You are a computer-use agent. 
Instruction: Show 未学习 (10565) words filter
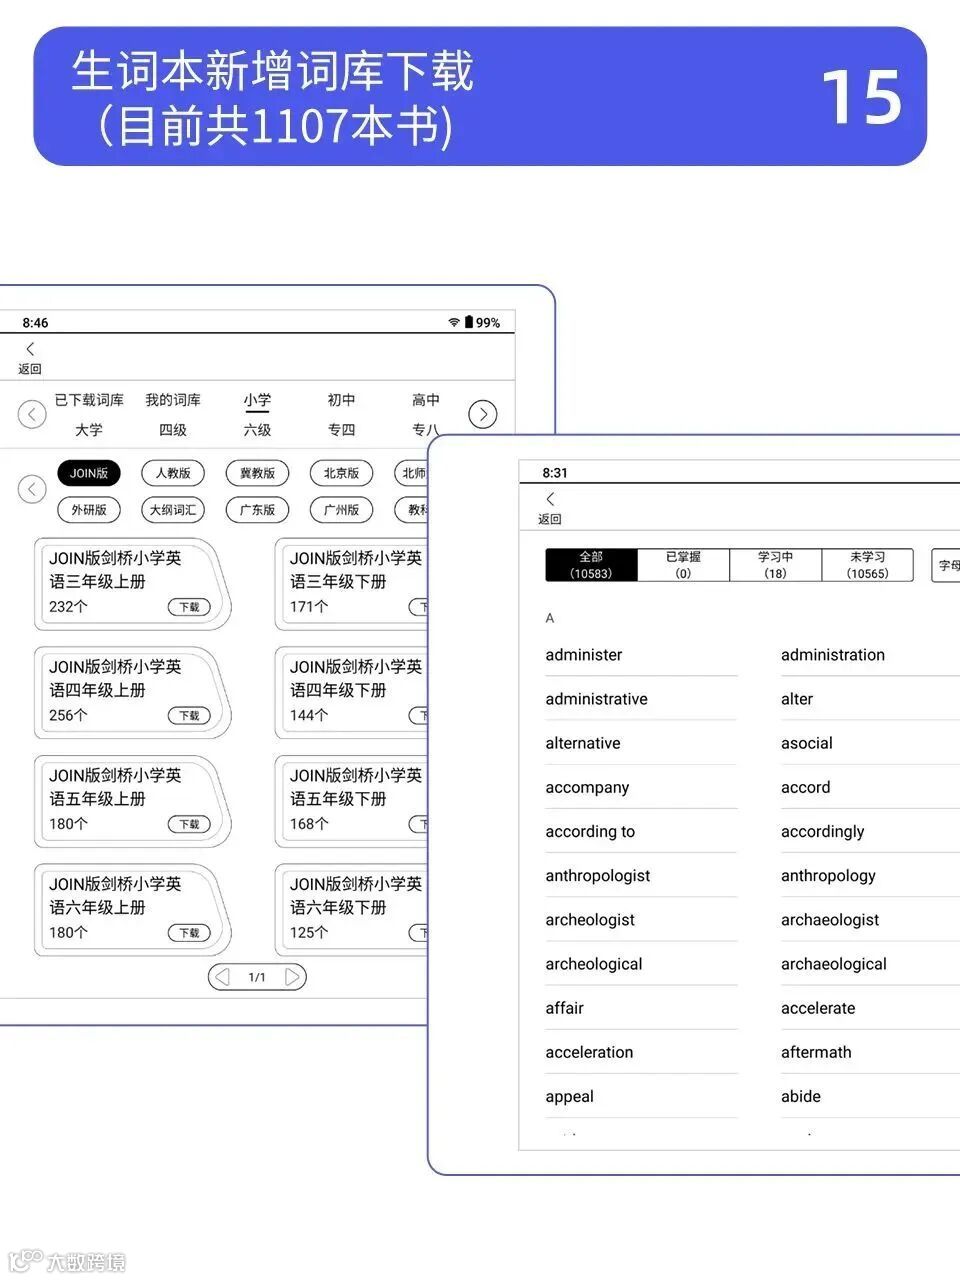pyautogui.click(x=867, y=565)
